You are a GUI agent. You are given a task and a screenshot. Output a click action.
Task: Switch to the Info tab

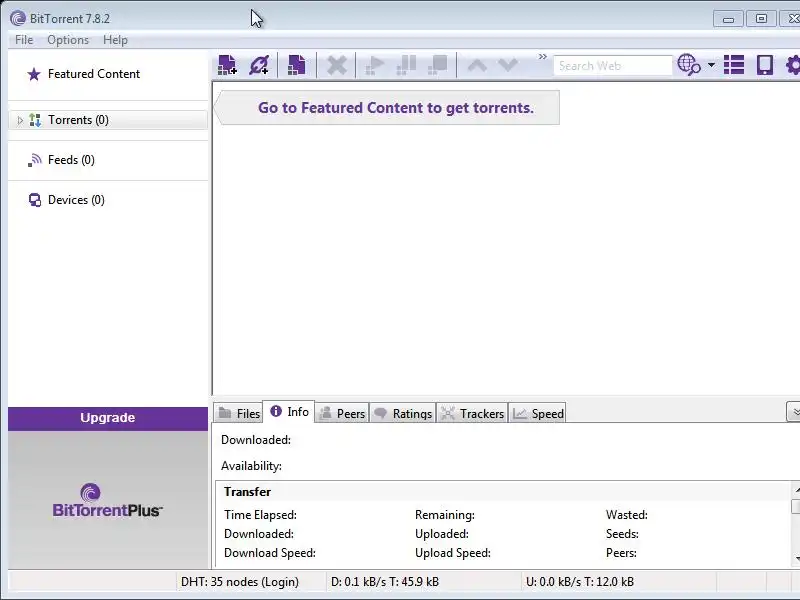pyautogui.click(x=289, y=412)
